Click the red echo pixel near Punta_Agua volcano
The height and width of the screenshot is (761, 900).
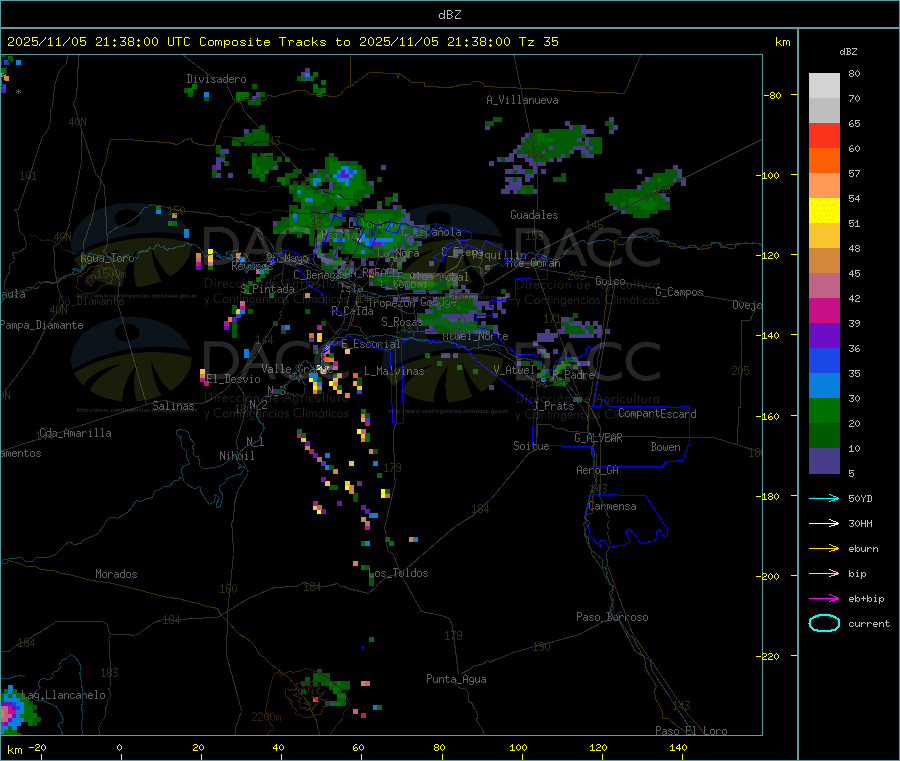[315, 699]
